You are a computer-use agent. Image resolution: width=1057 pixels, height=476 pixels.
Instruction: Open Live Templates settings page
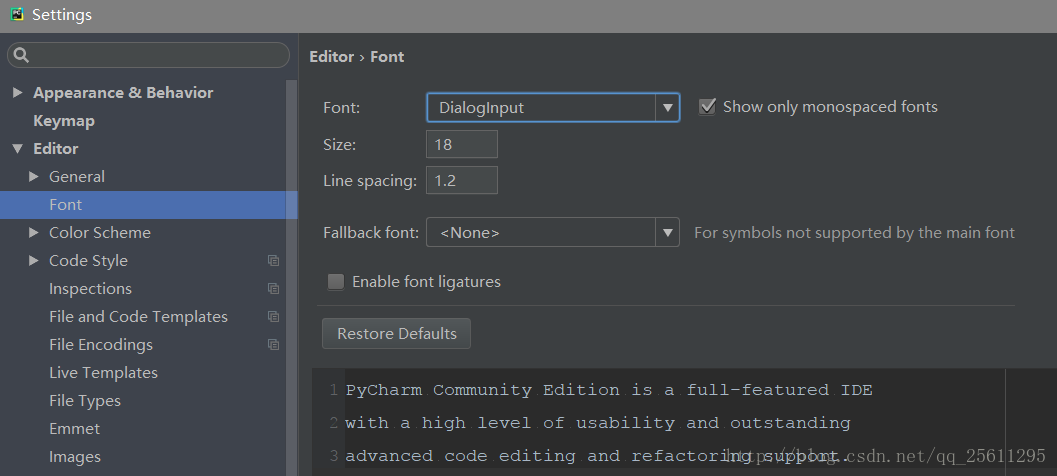point(103,373)
